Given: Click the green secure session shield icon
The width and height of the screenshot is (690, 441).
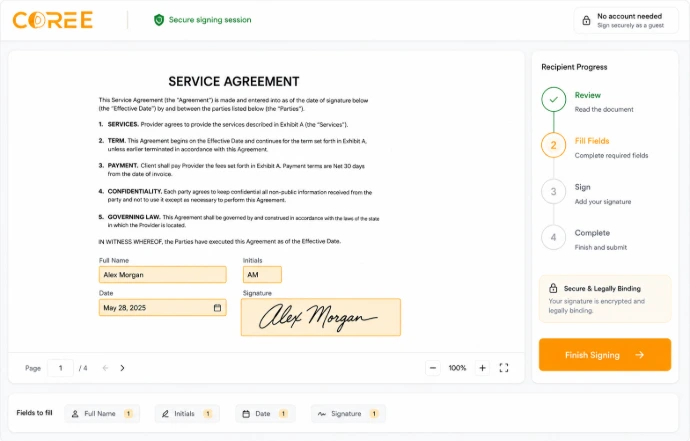Looking at the screenshot, I should click(x=159, y=20).
